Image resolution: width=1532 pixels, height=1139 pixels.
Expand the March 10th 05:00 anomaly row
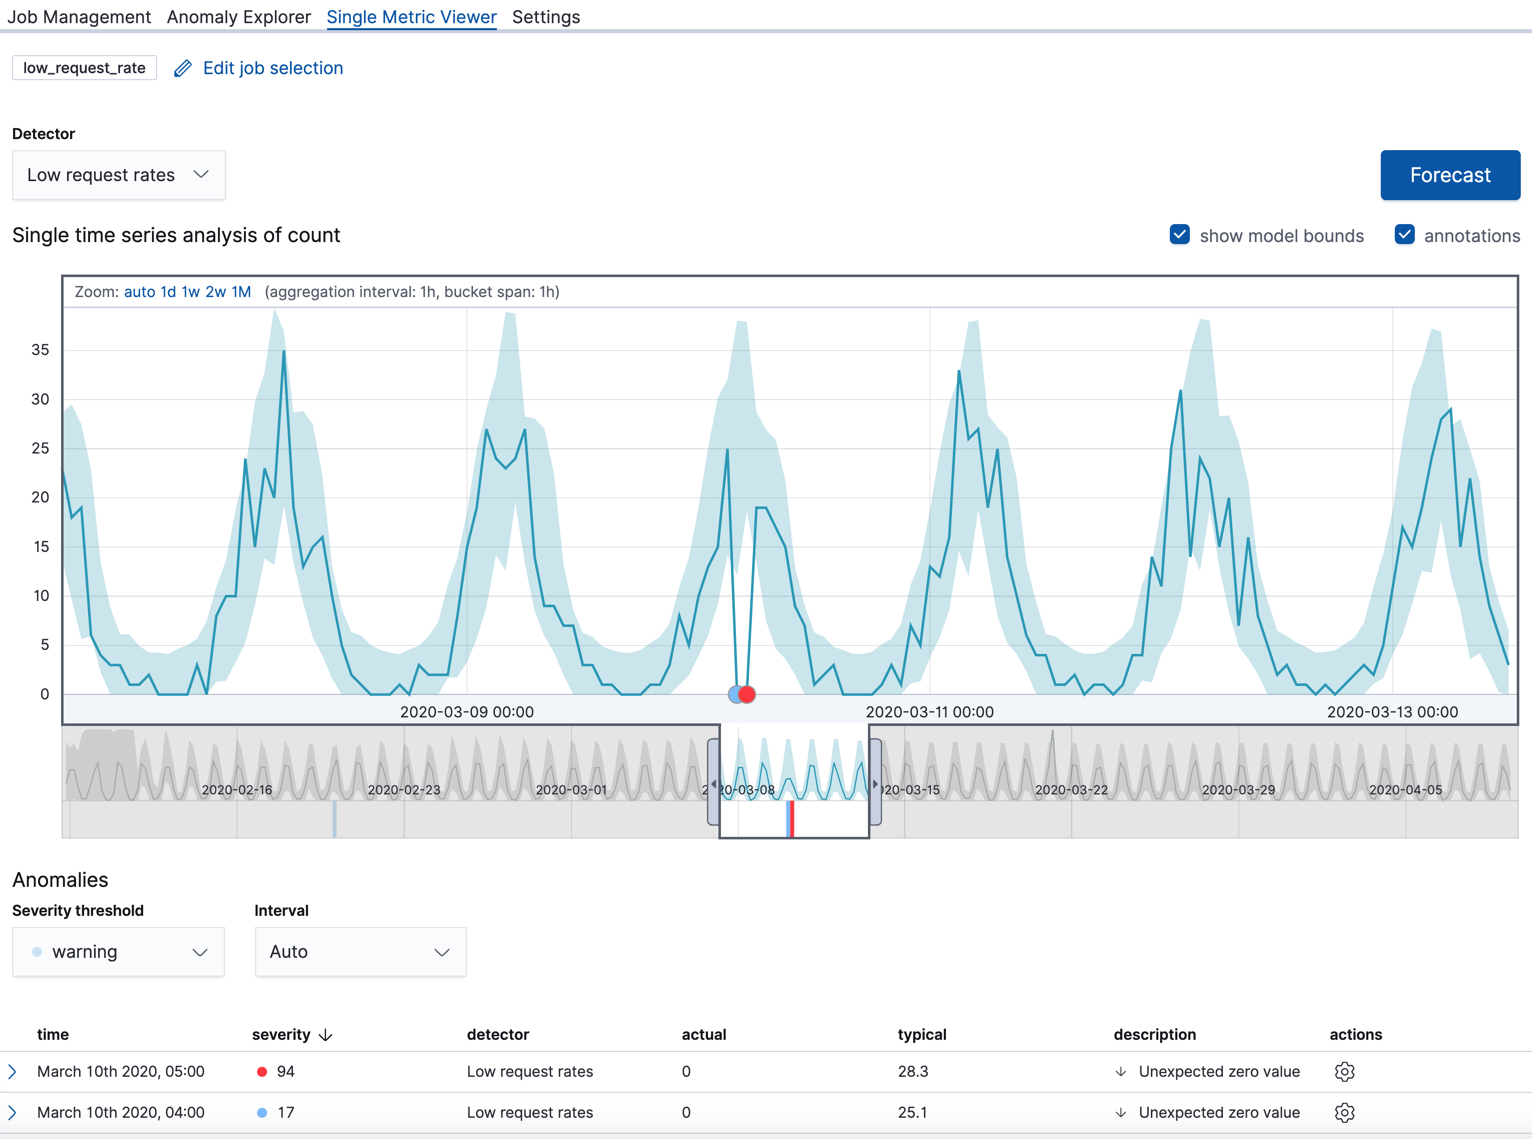point(13,1072)
